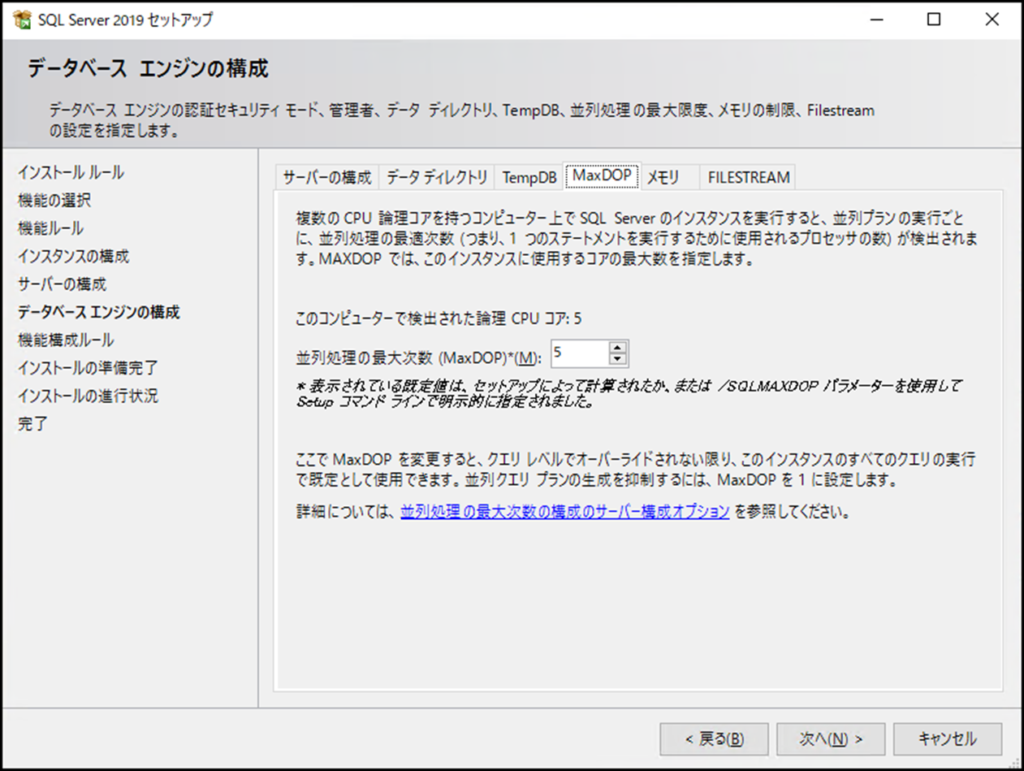Screen dimensions: 1024x771
Task: Click the サーバーの構成 step in sidebar
Action: coord(61,285)
